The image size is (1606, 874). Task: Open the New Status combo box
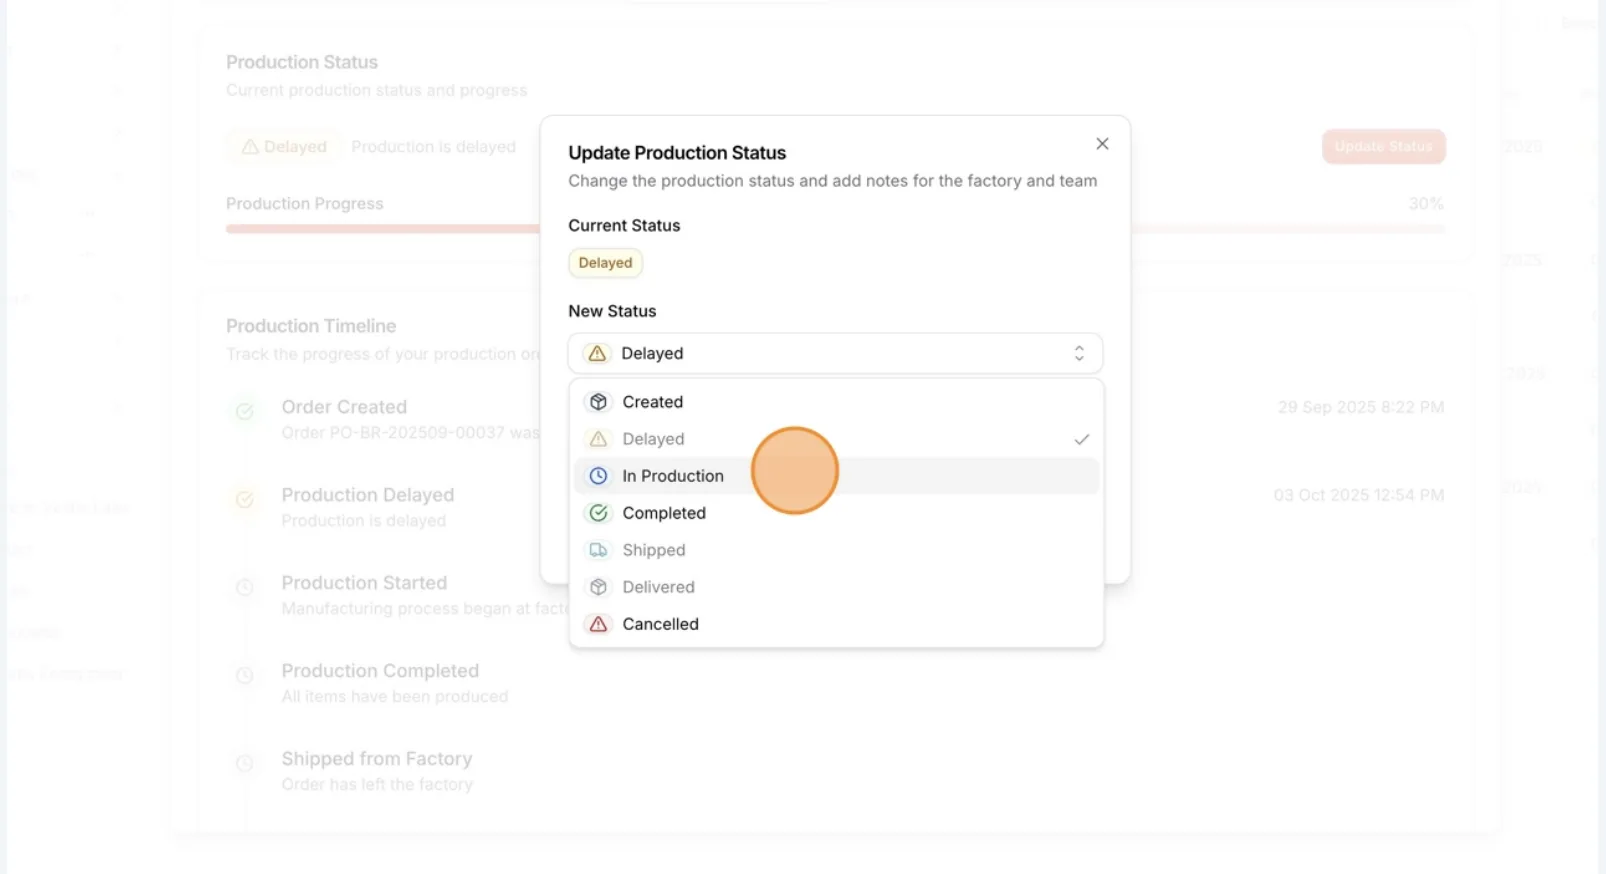point(836,353)
